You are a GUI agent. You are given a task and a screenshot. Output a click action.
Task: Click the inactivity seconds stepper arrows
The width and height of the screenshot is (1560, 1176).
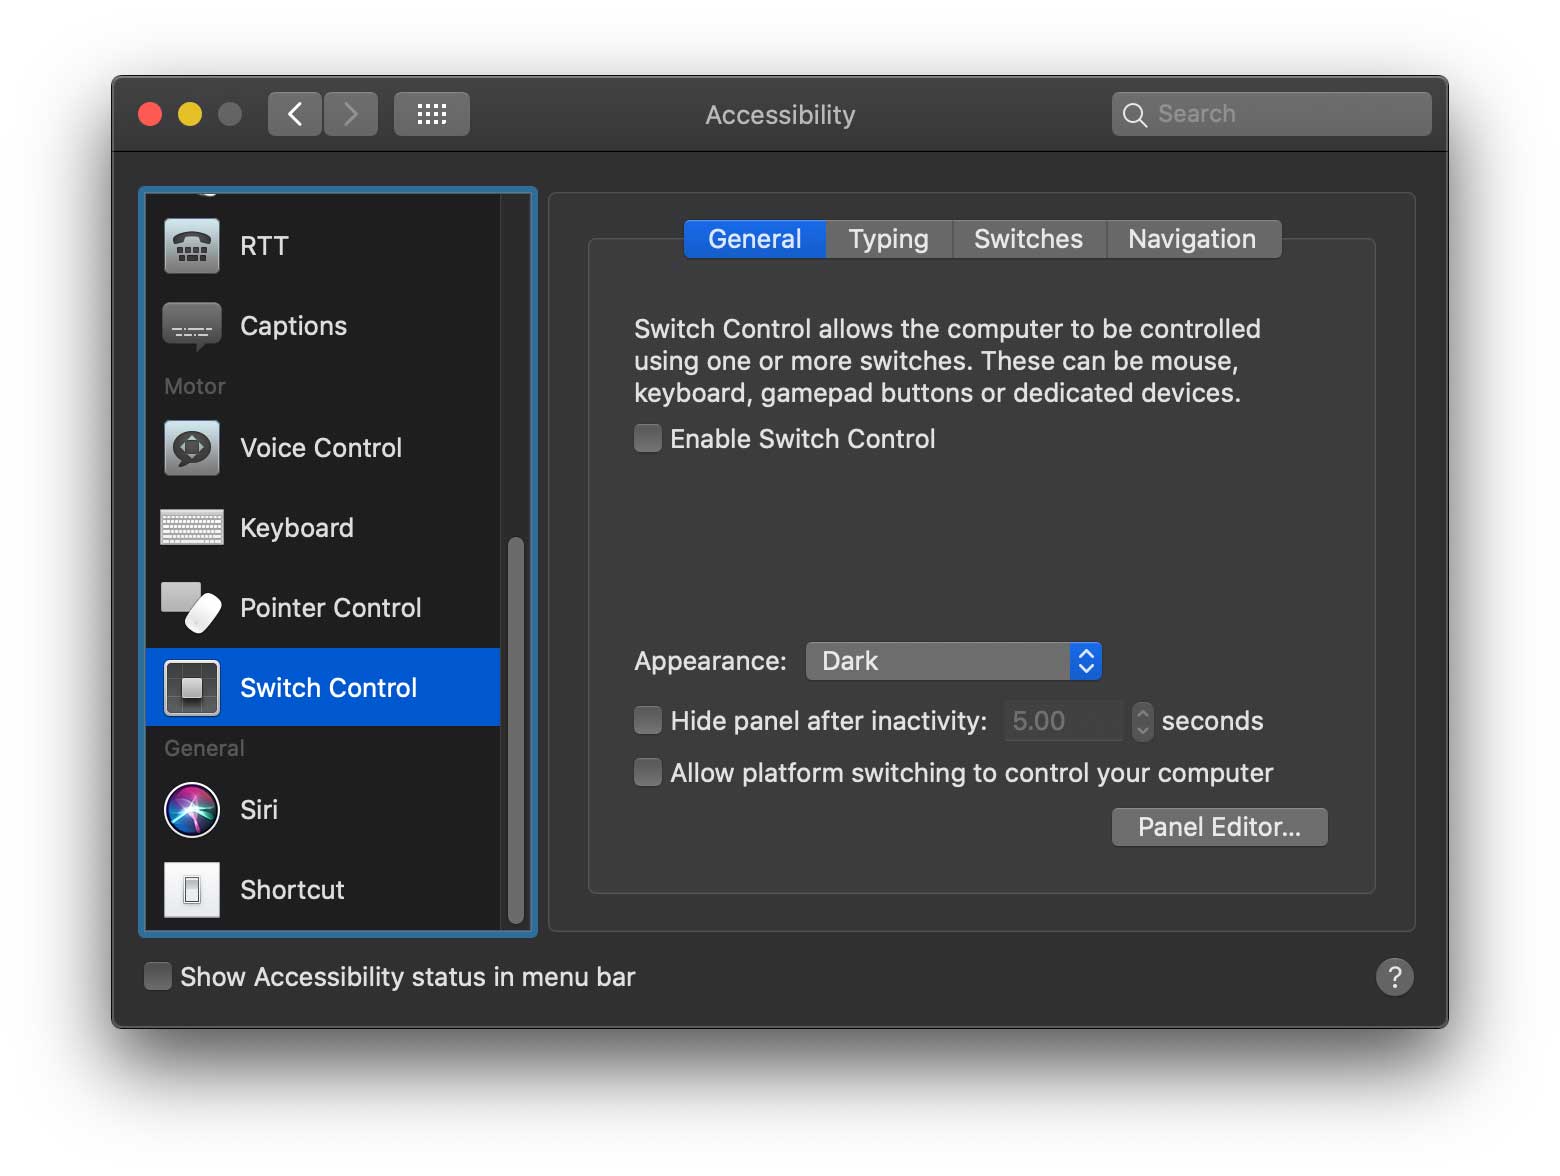click(x=1143, y=721)
